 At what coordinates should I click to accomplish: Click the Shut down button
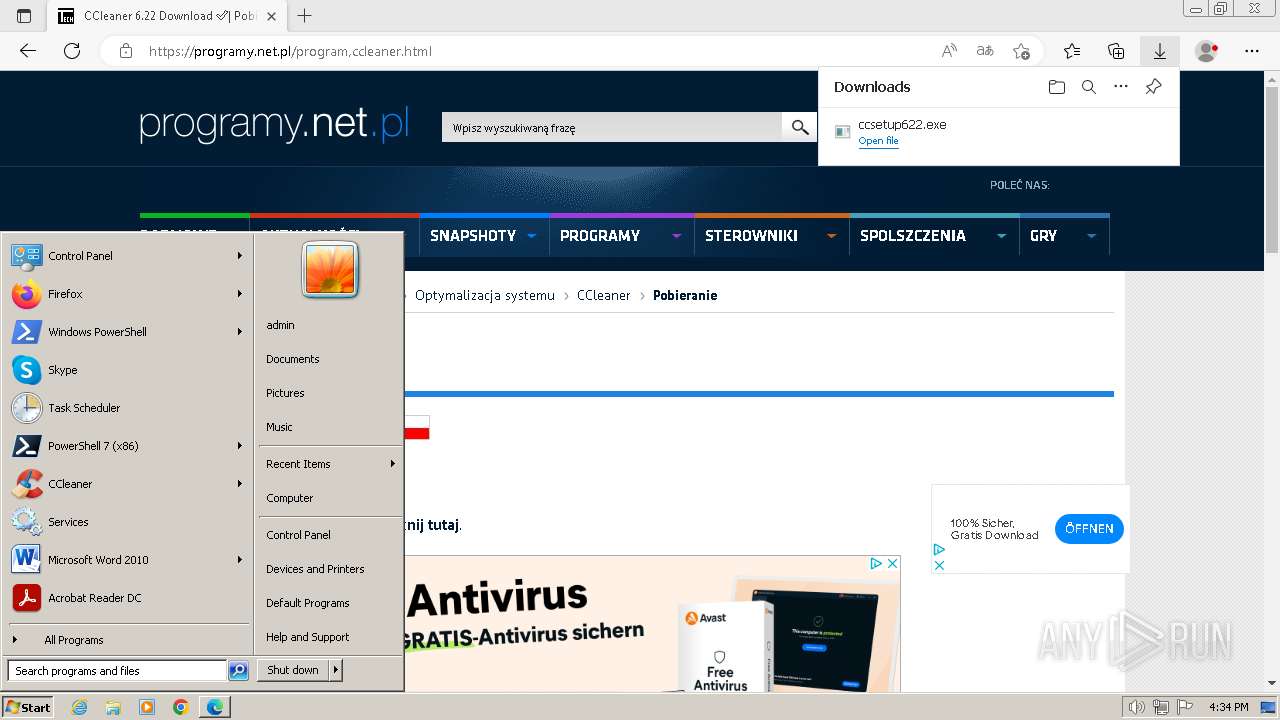pyautogui.click(x=293, y=670)
